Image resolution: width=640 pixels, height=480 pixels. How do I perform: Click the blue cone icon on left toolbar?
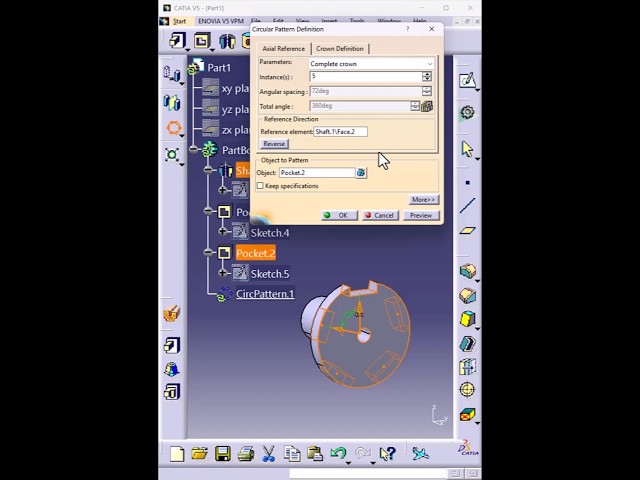(172, 369)
